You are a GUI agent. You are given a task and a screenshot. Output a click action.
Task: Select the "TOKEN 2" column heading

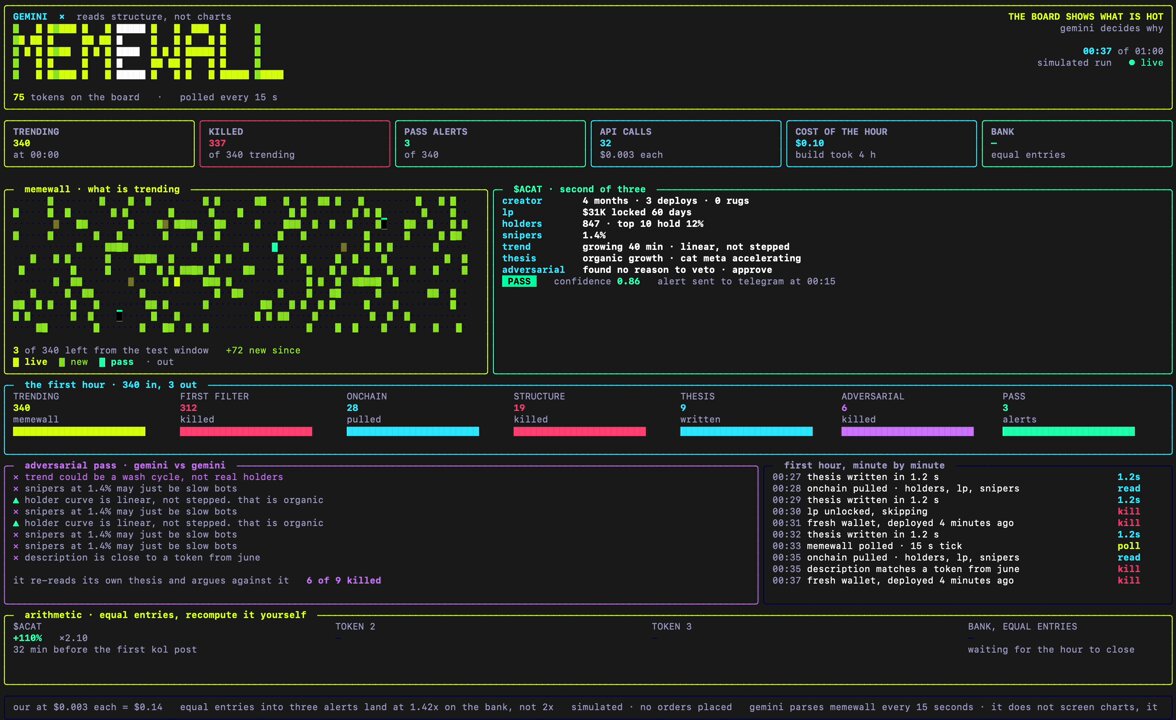tap(356, 627)
